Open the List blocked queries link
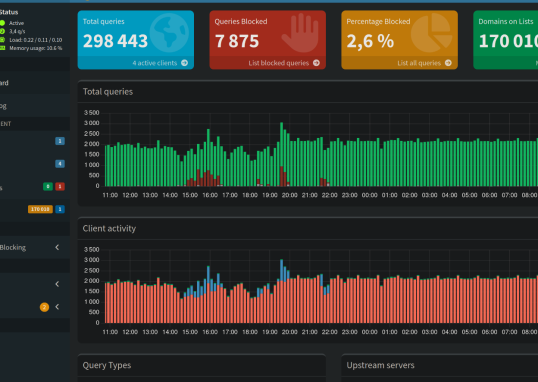Image resolution: width=538 pixels, height=382 pixels. (279, 63)
